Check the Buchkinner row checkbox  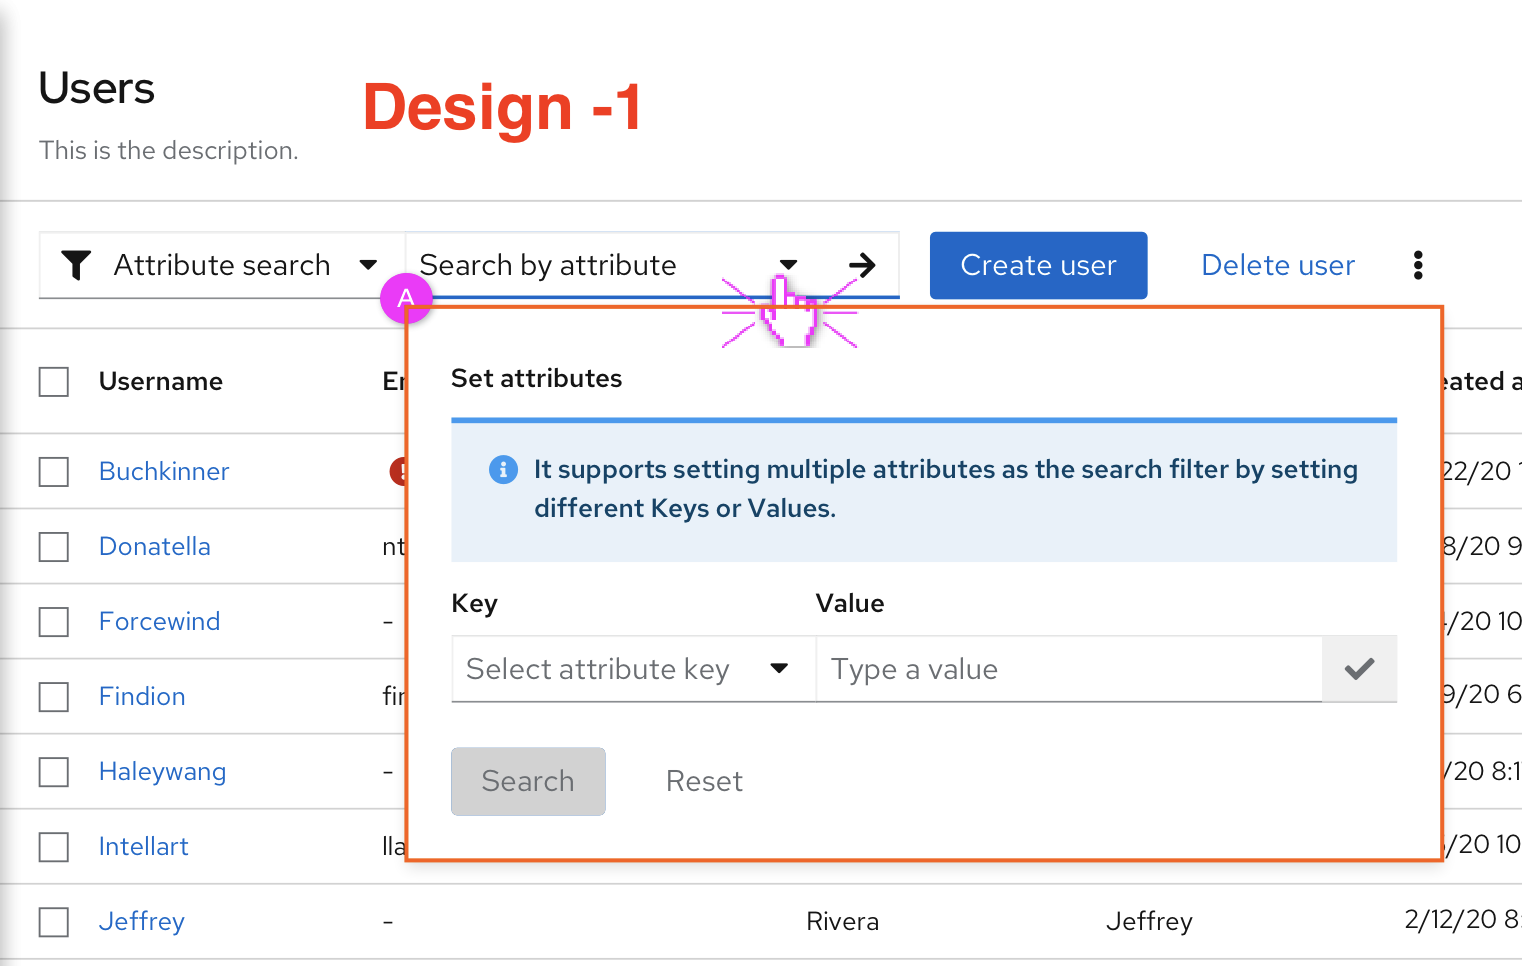[x=53, y=471]
